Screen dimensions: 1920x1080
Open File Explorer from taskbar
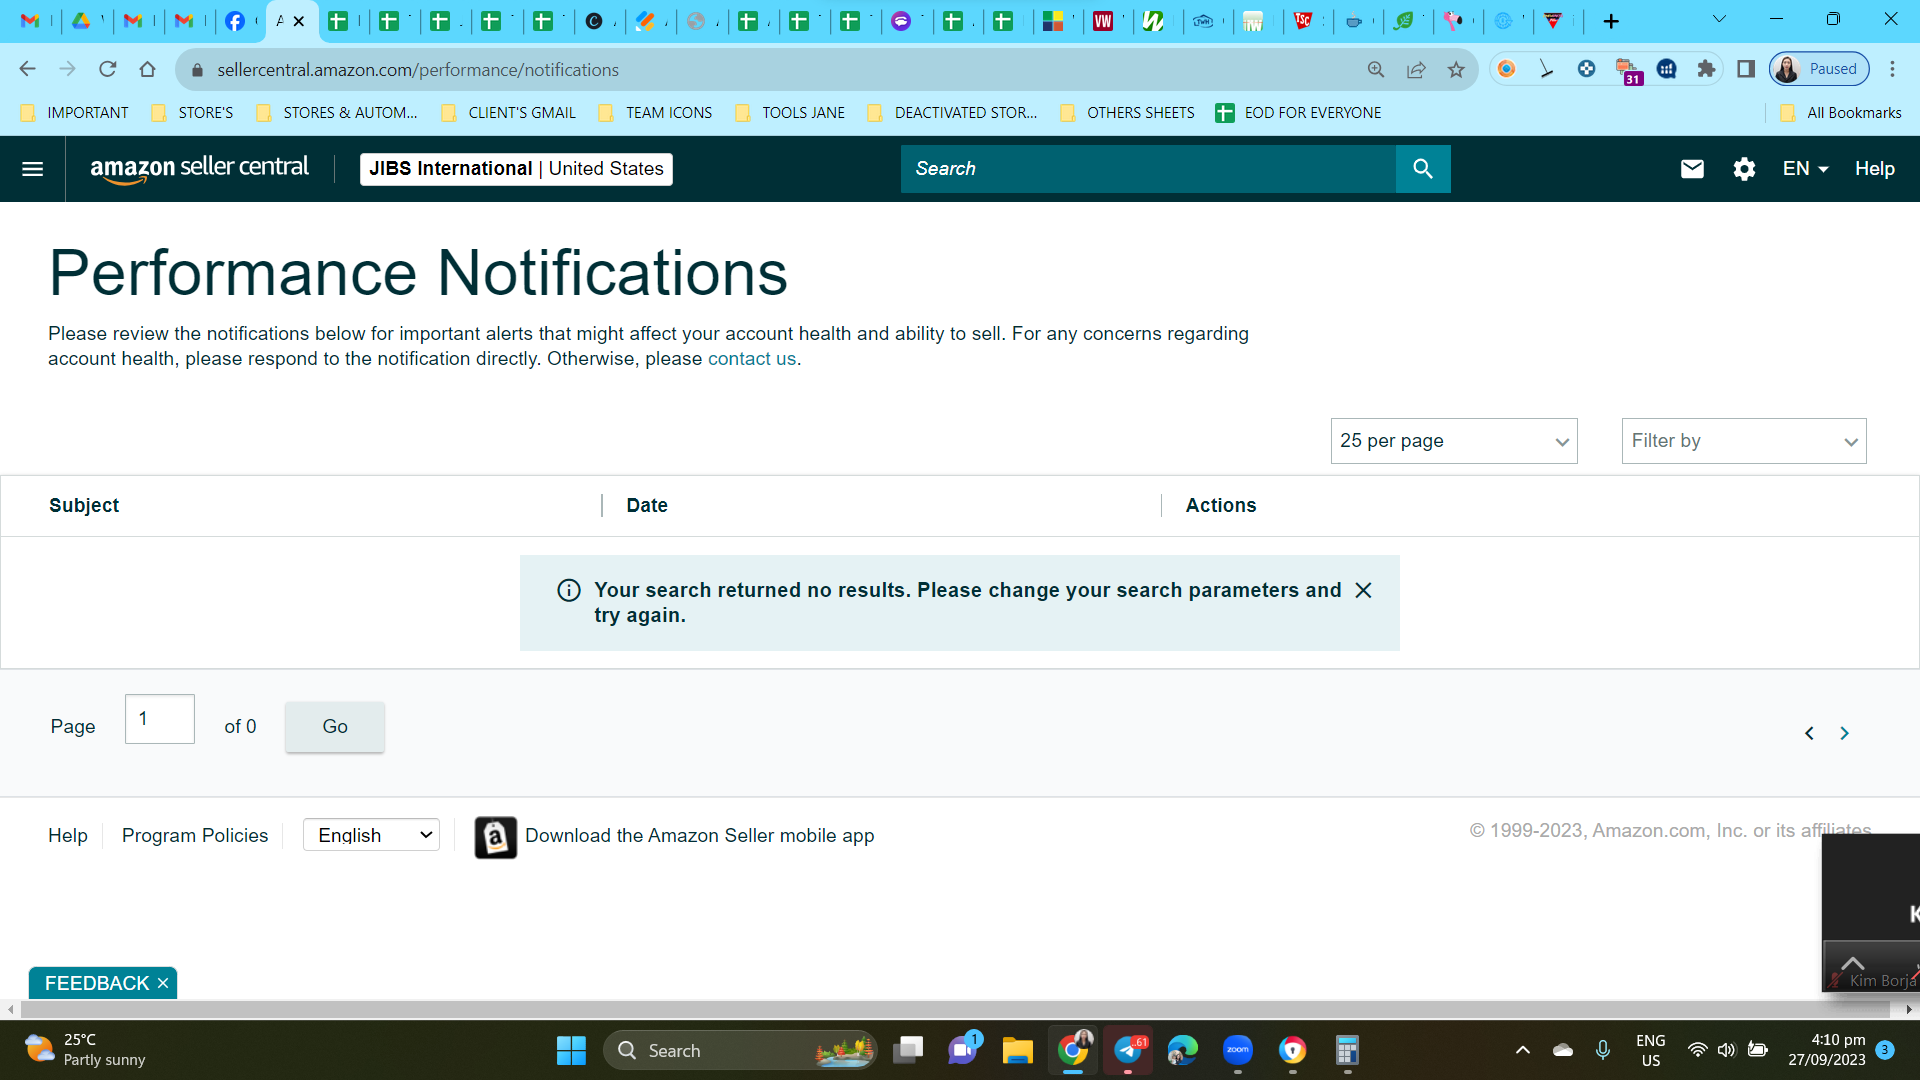(x=1017, y=1050)
